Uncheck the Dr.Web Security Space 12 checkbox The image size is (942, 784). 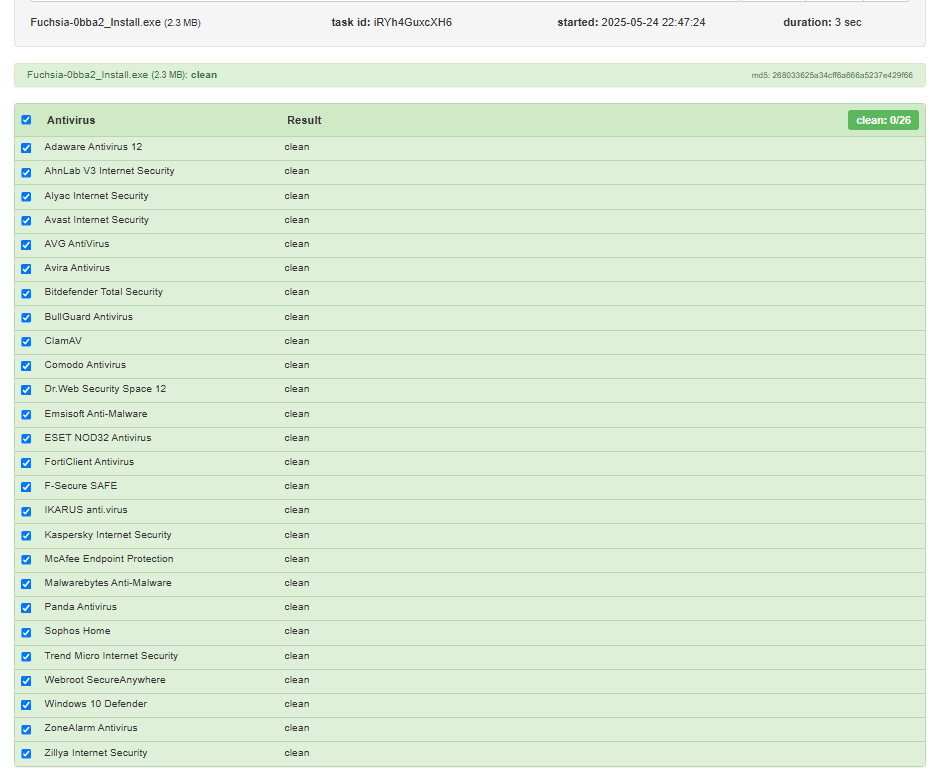point(26,390)
